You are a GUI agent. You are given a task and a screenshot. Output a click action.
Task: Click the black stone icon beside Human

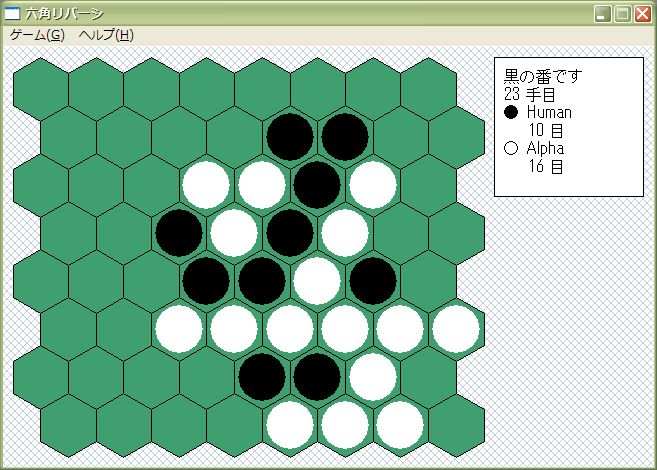[511, 112]
